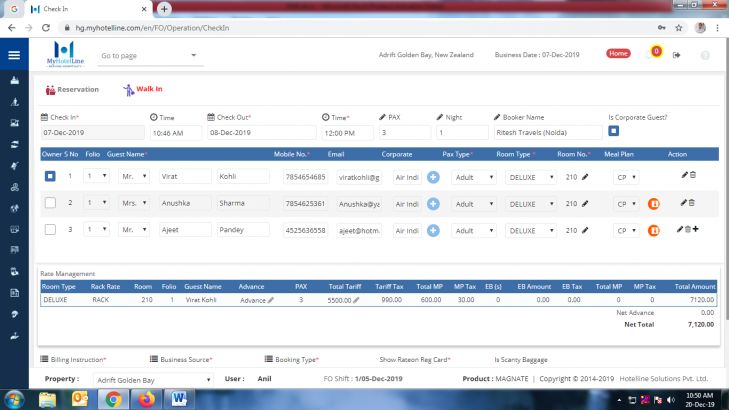The height and width of the screenshot is (410, 729).
Task: Open the hamburger sidebar menu
Action: pos(14,56)
